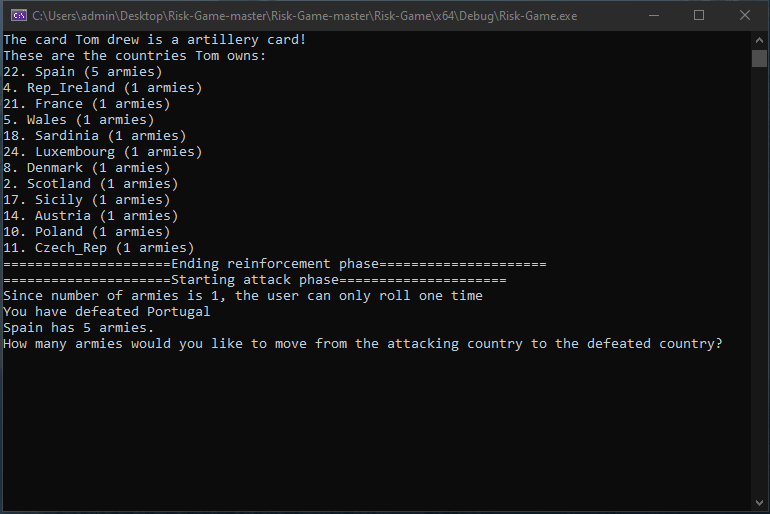Click the "4. Rep_Ireland" country line
The image size is (770, 514).
(103, 88)
